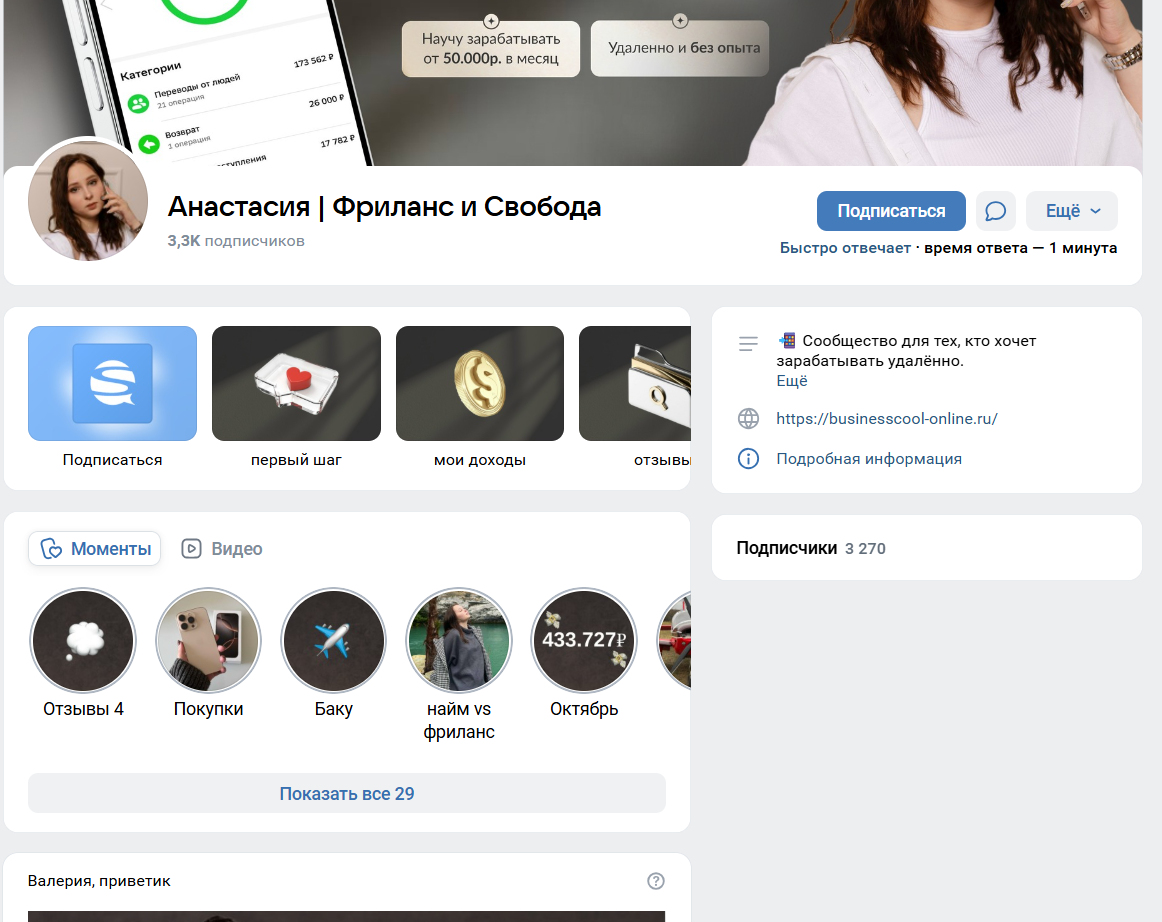Open the Подписчики 3 270 list
Screen dimensions: 1162x922
(x=810, y=548)
